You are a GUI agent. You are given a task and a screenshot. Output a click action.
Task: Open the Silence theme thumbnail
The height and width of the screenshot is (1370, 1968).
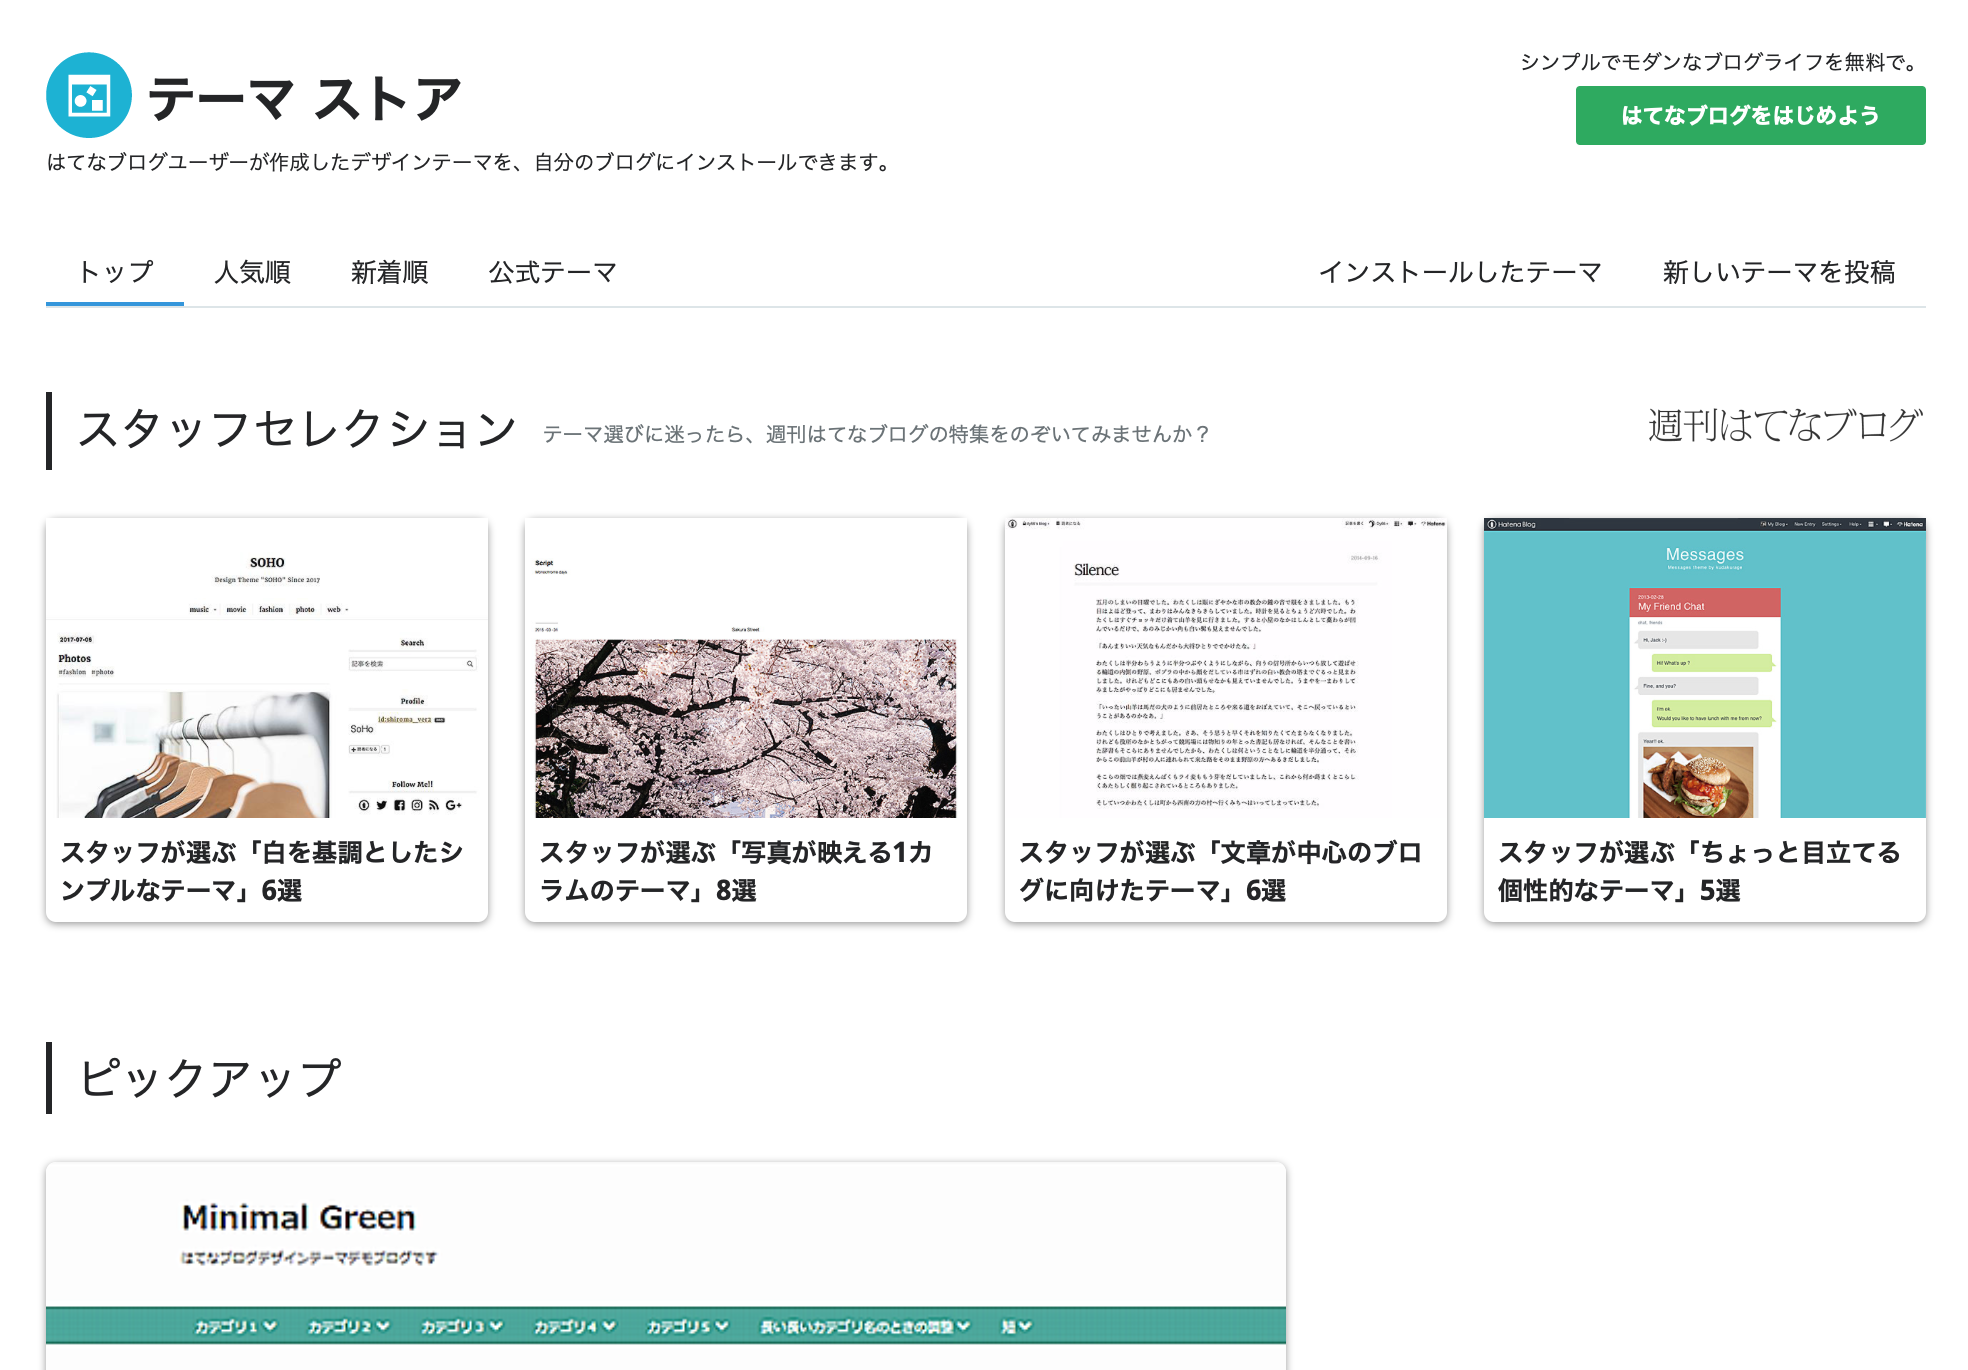click(x=1226, y=668)
